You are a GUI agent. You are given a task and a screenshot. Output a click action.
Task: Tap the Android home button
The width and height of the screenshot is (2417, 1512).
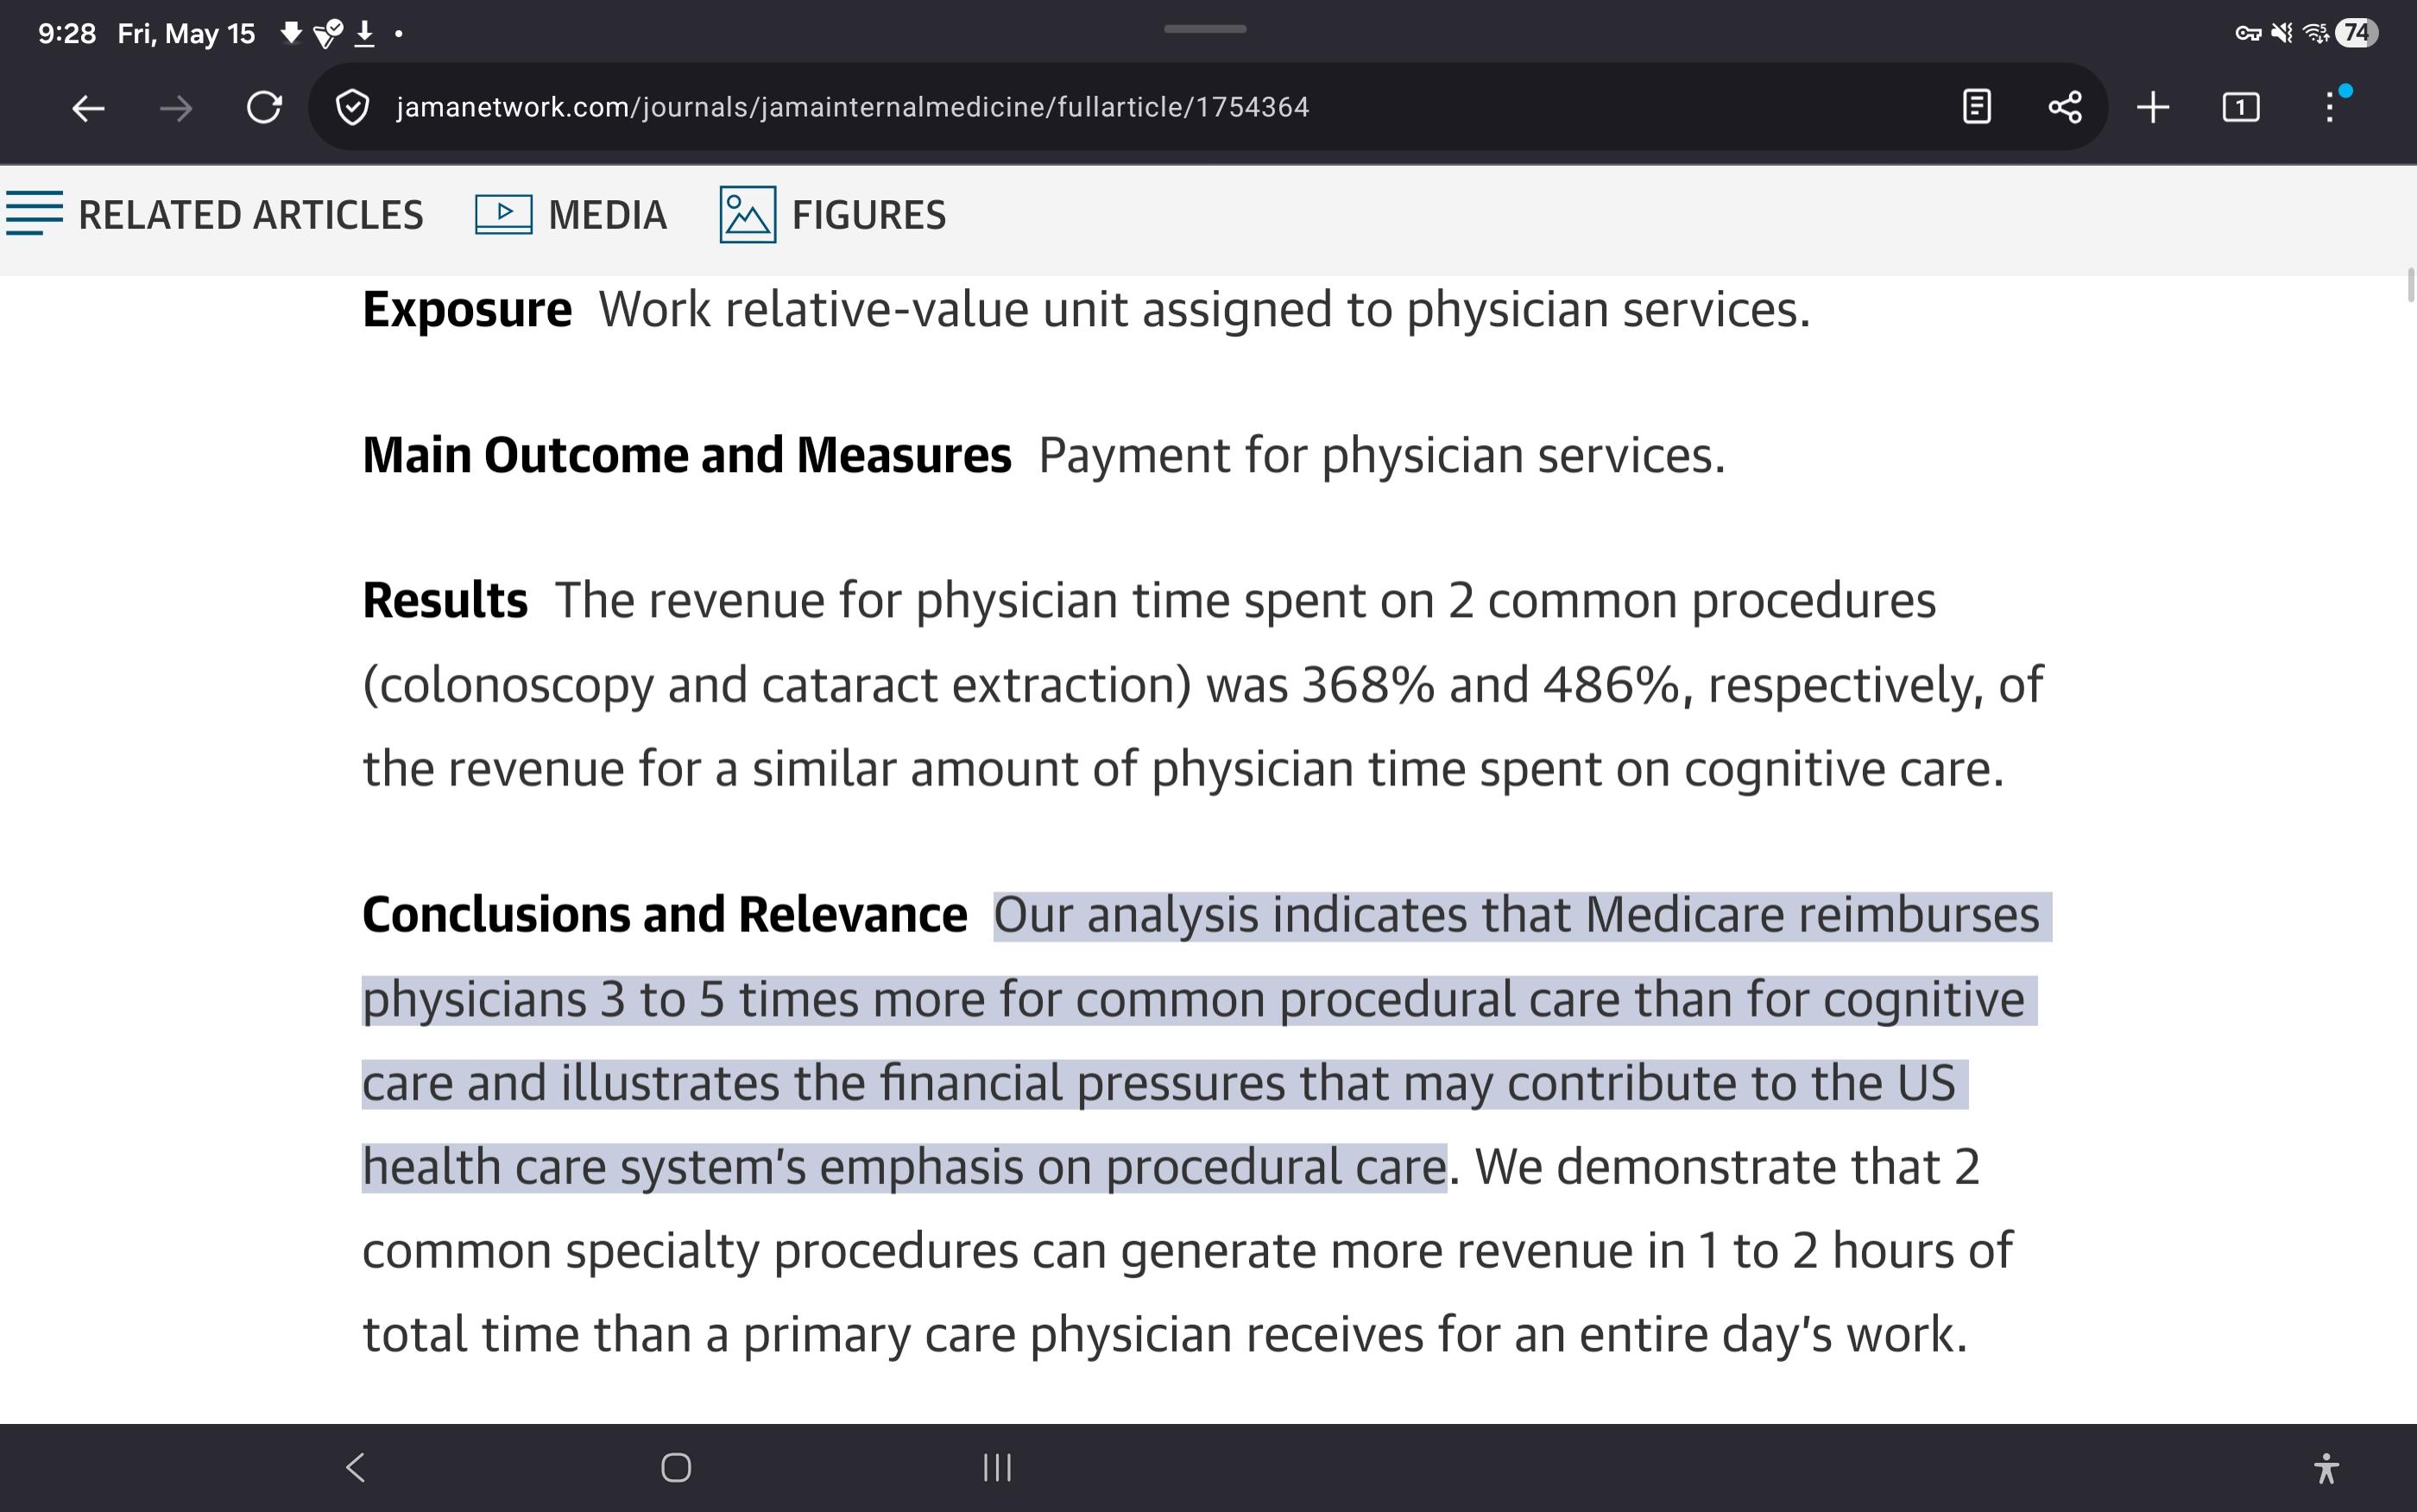[676, 1467]
